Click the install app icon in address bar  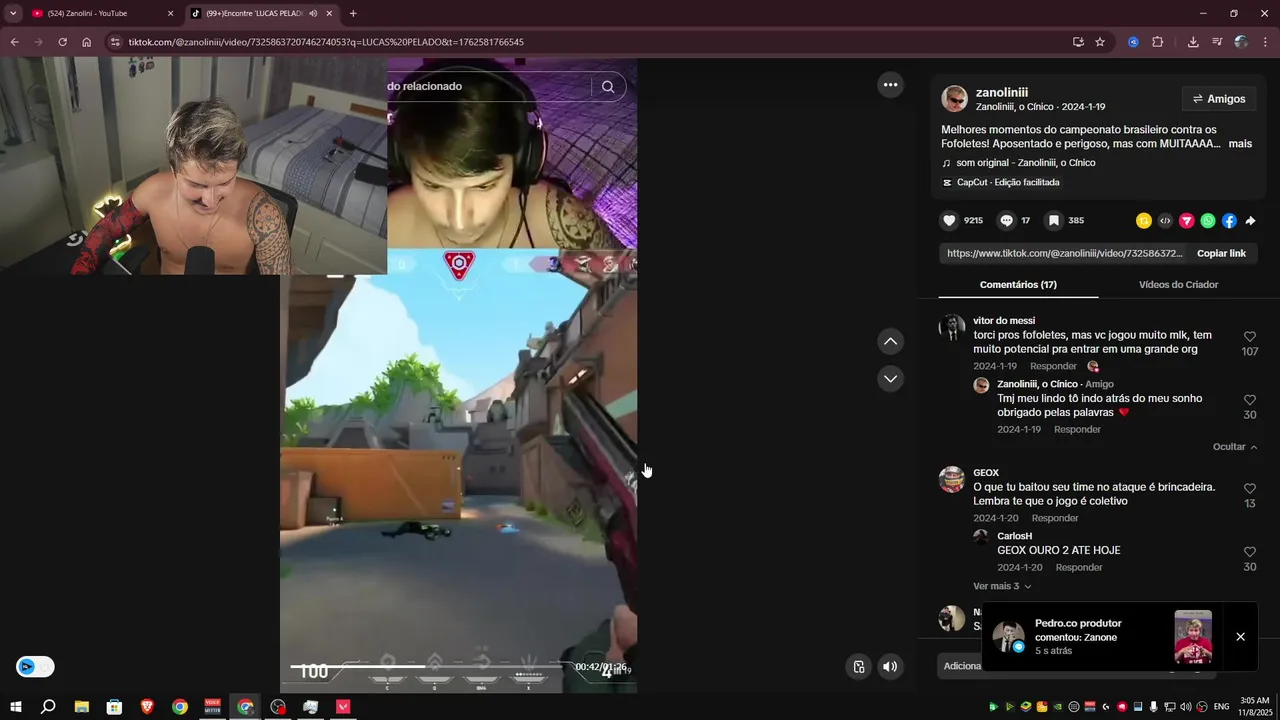1078,42
